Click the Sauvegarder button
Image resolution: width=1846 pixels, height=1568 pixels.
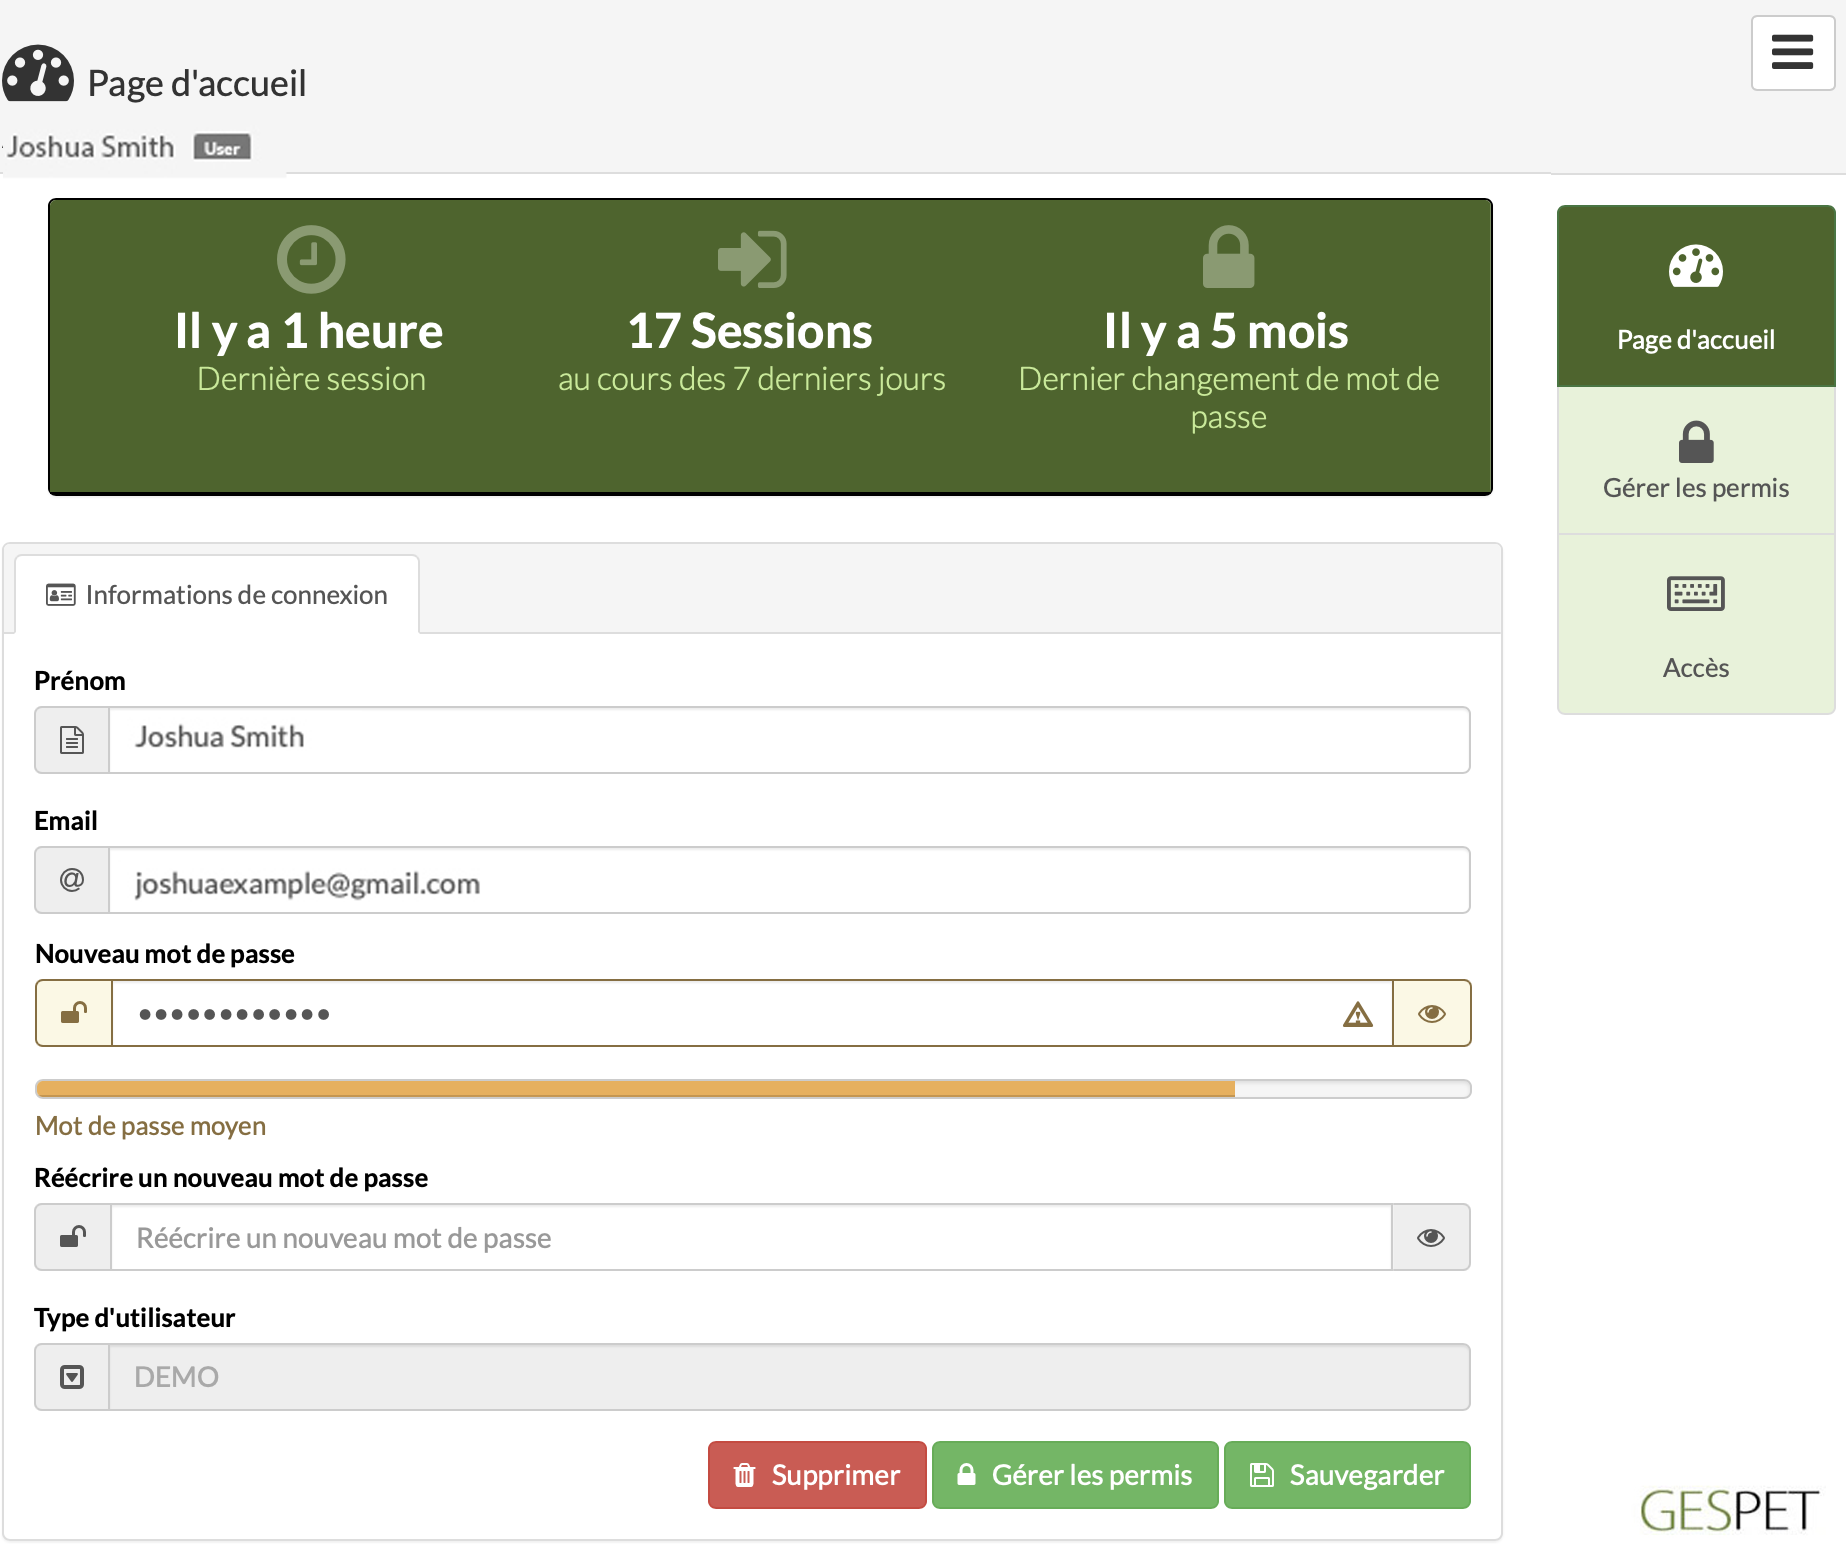pyautogui.click(x=1347, y=1475)
